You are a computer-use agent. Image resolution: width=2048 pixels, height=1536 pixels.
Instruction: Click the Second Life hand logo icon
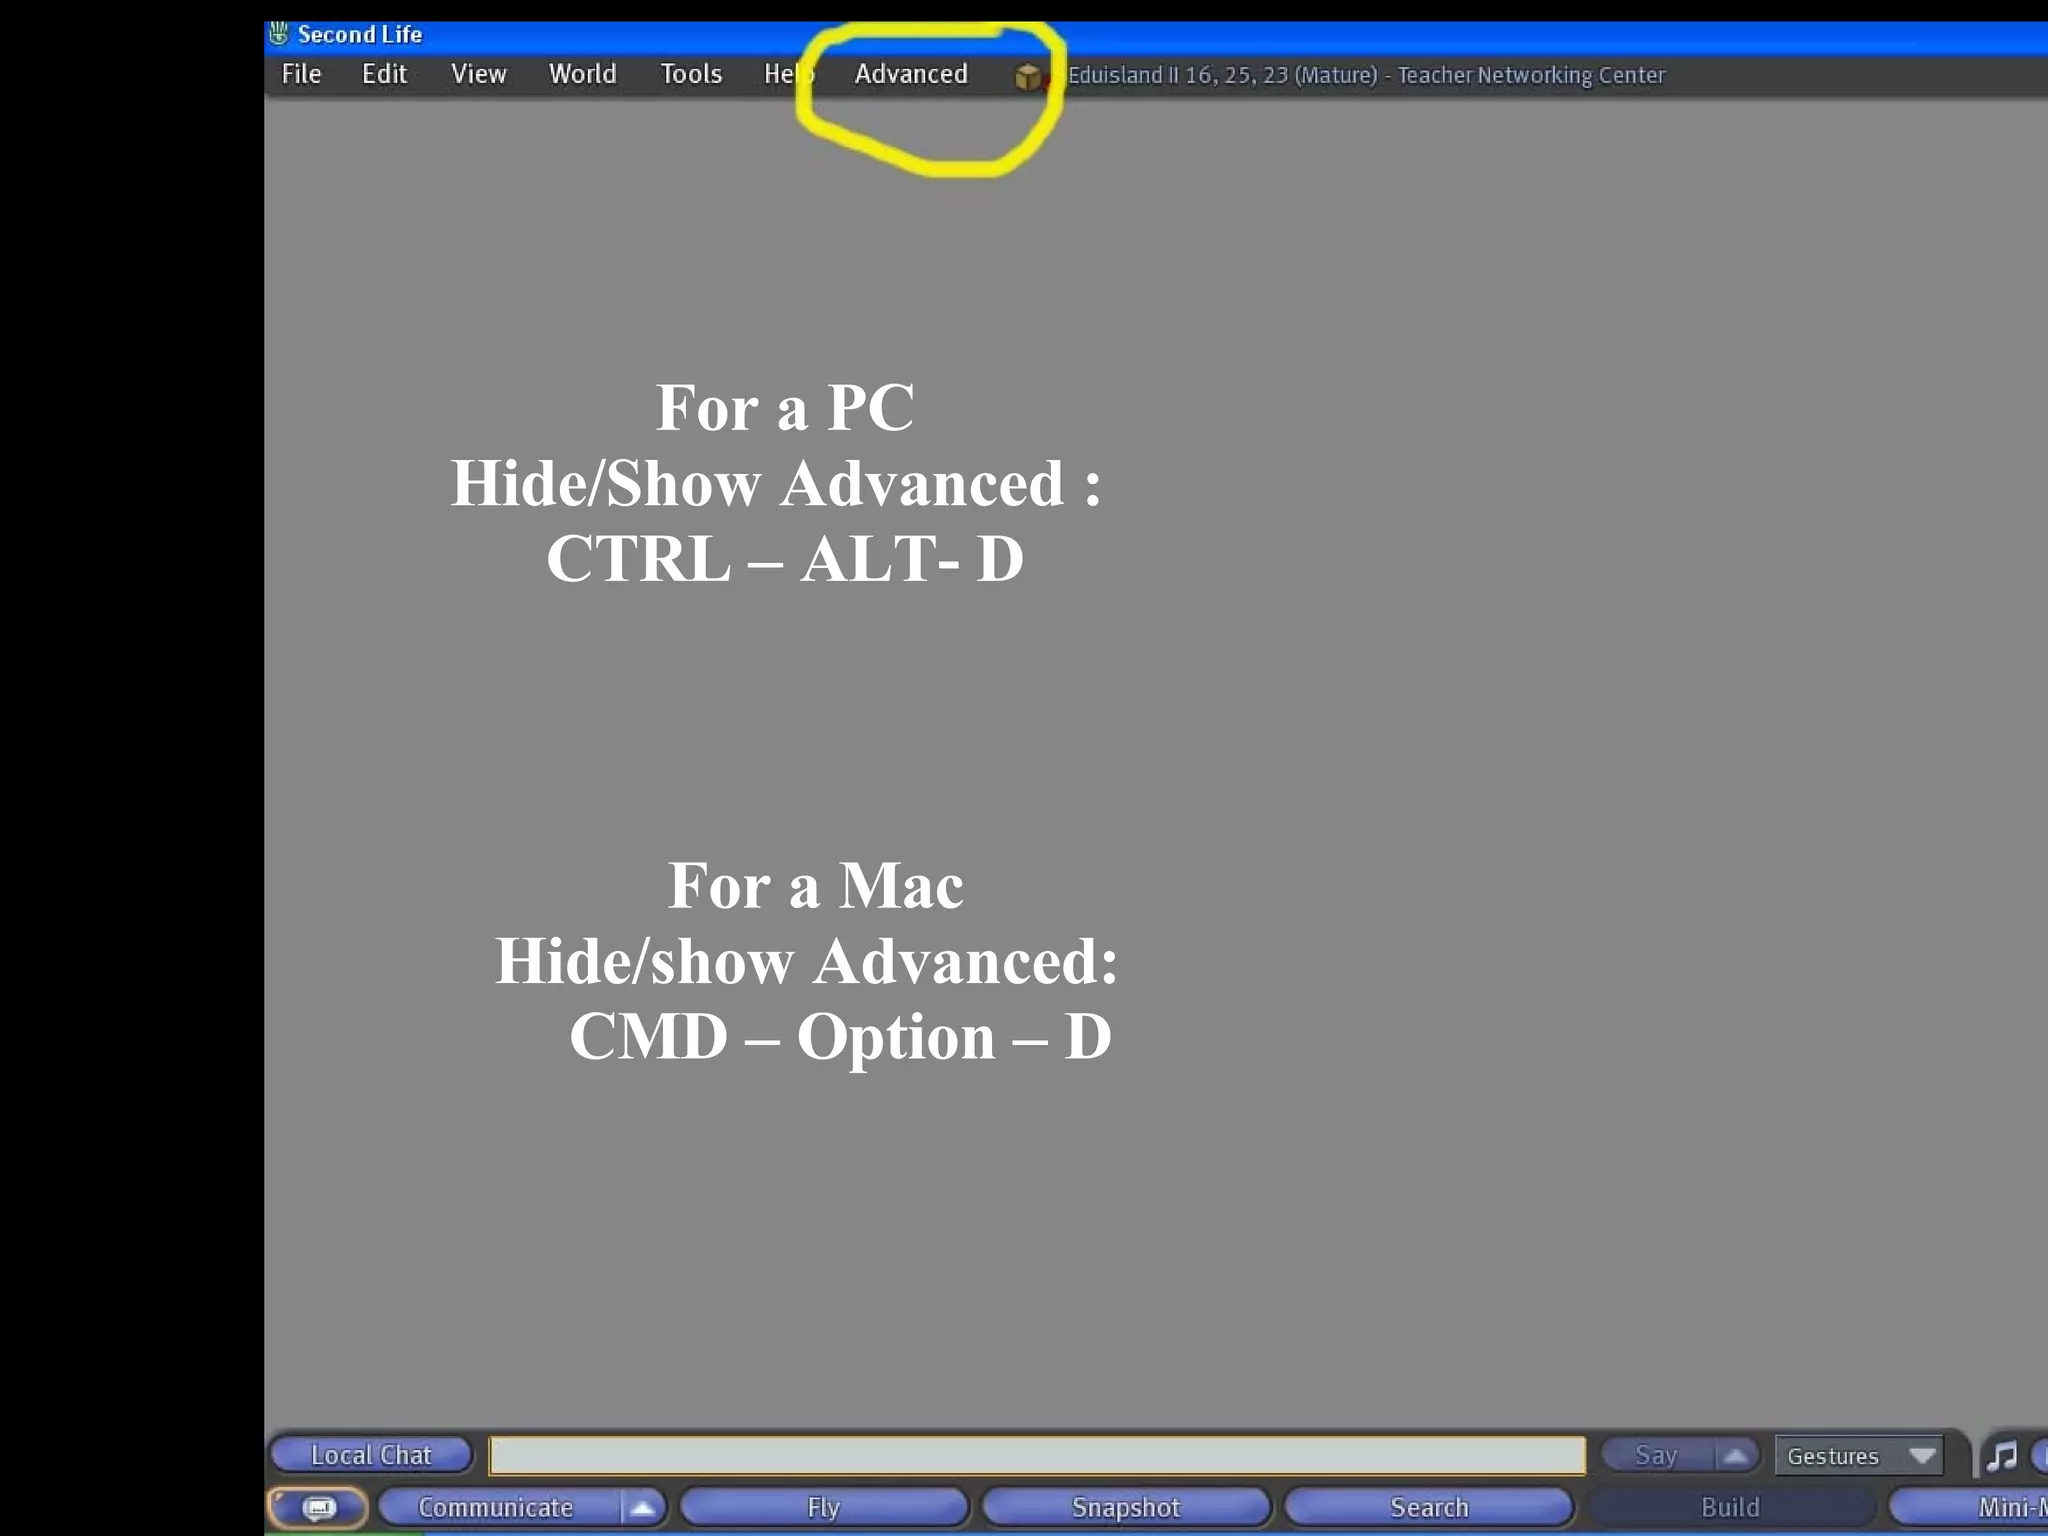pyautogui.click(x=279, y=34)
